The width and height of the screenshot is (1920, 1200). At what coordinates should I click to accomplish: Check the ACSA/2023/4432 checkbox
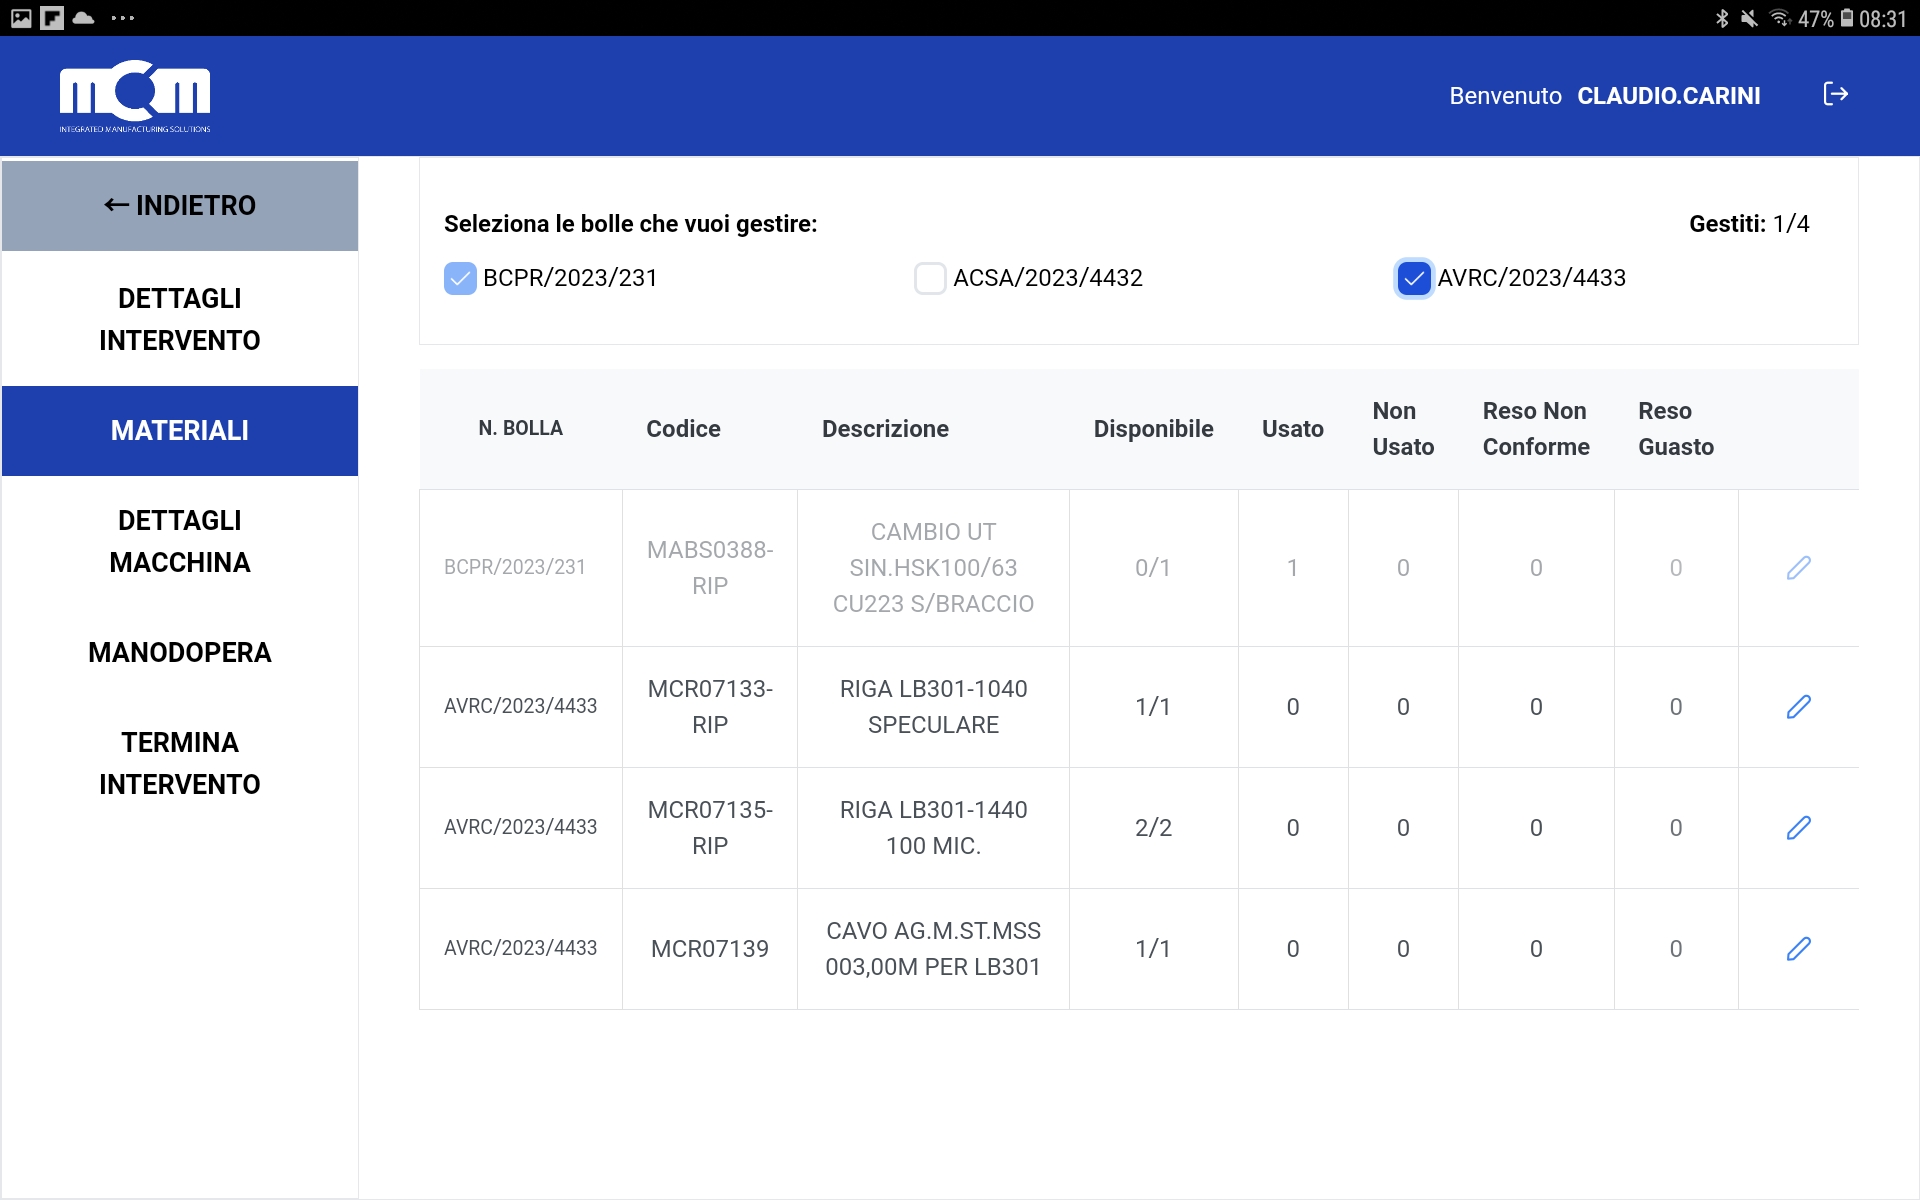930,279
